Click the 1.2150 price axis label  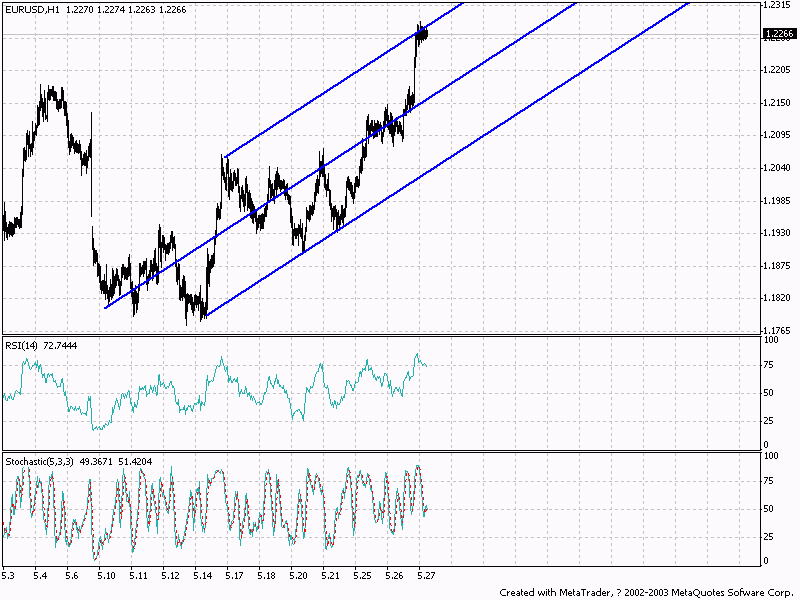click(777, 103)
